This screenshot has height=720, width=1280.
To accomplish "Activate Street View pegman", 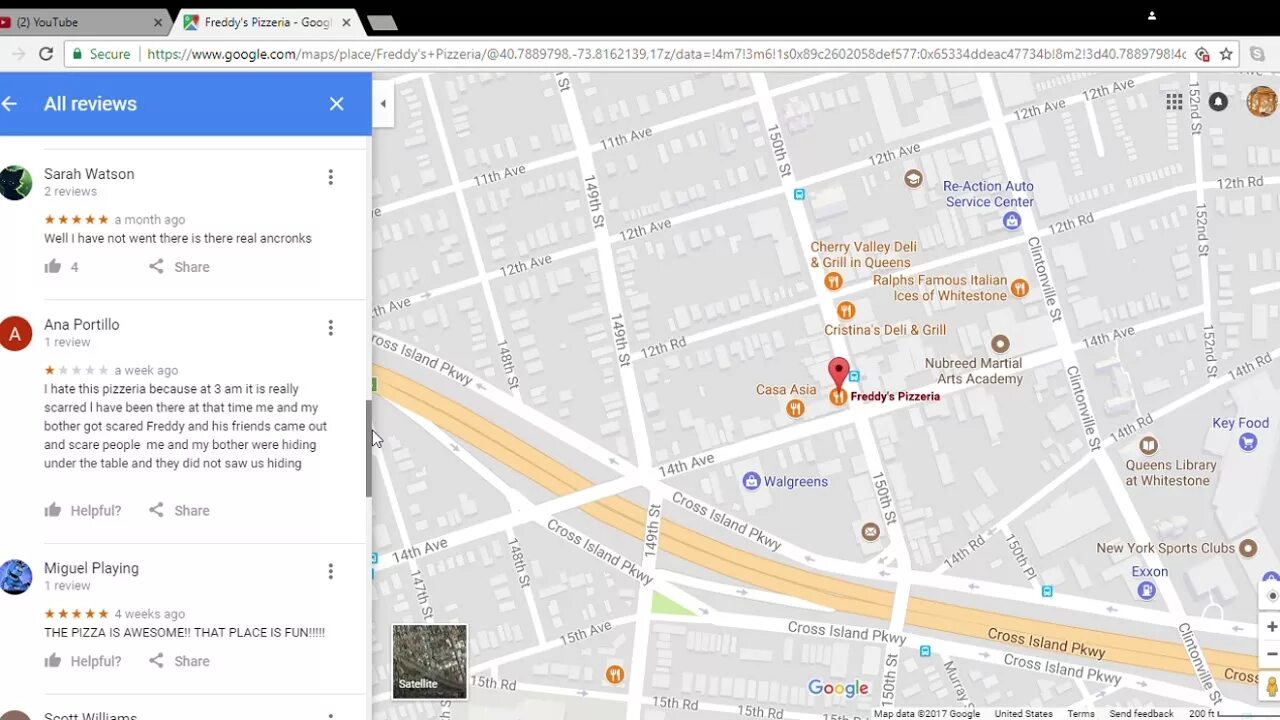I will (x=1271, y=687).
